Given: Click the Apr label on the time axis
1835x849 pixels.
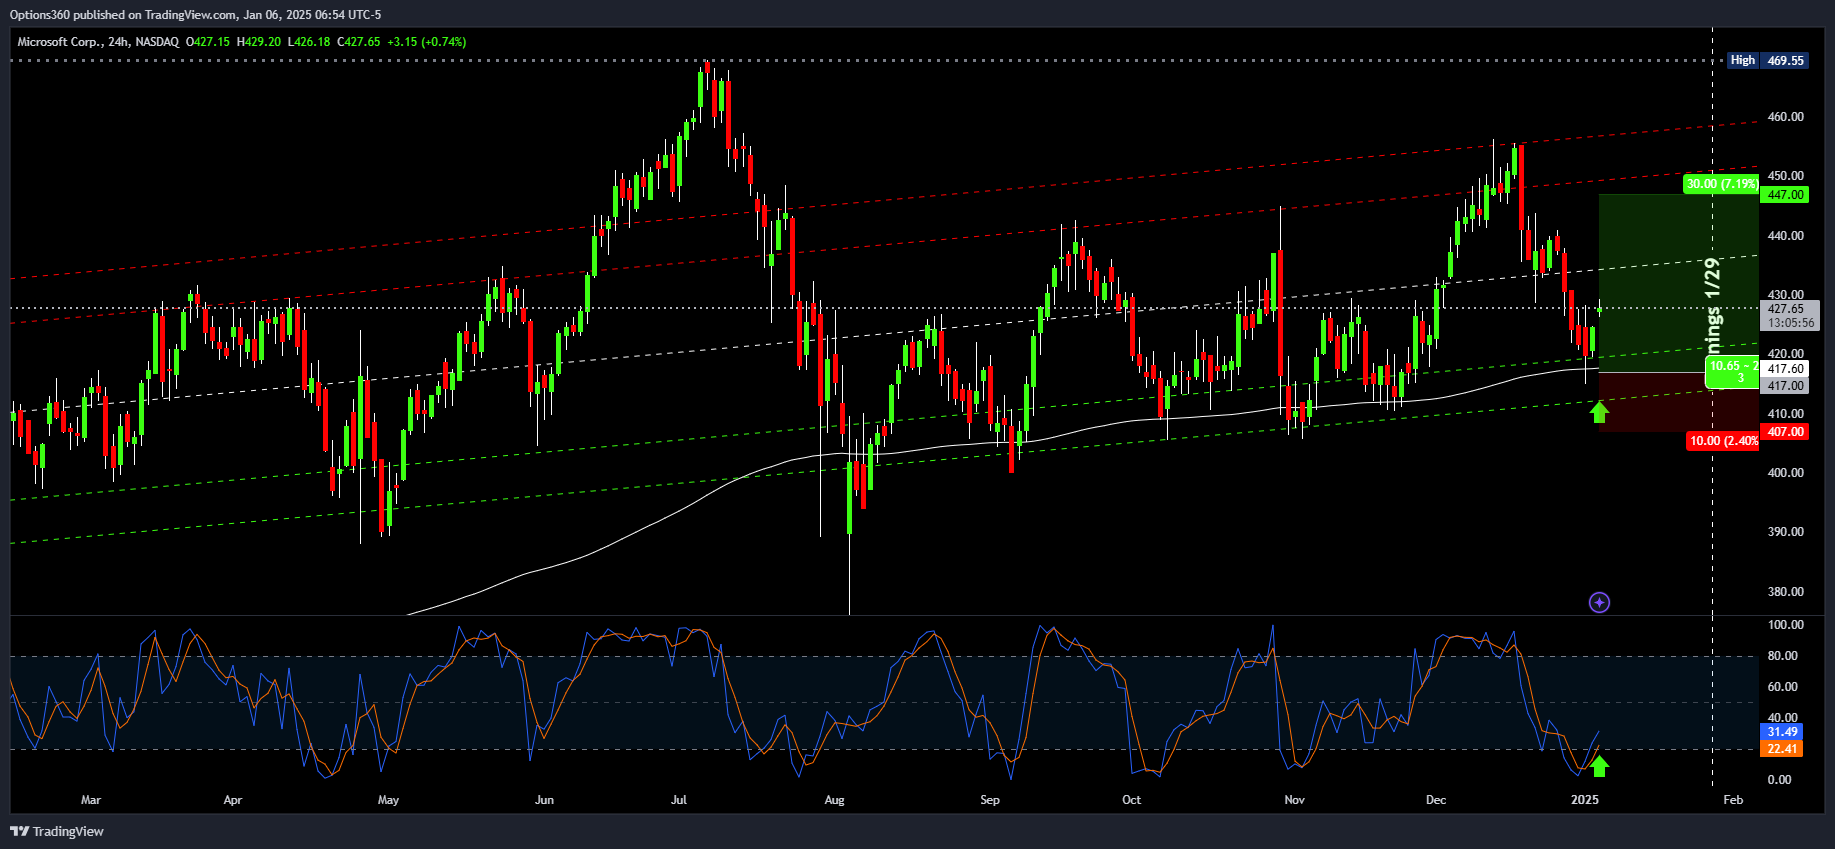Looking at the screenshot, I should [x=233, y=800].
